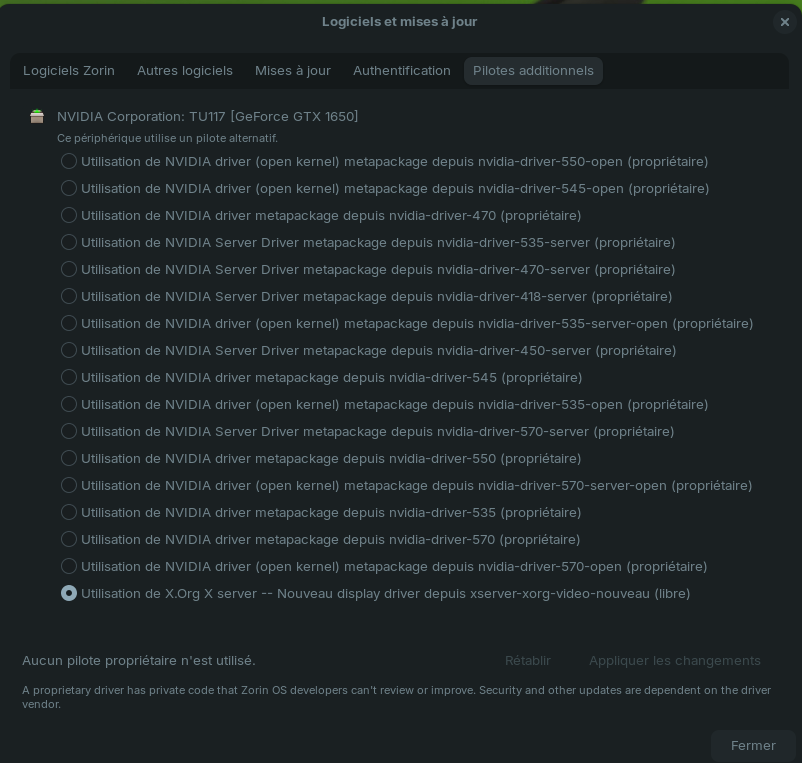
Task: Select nvidia-driver-535-server-open radio option
Action: [69, 323]
